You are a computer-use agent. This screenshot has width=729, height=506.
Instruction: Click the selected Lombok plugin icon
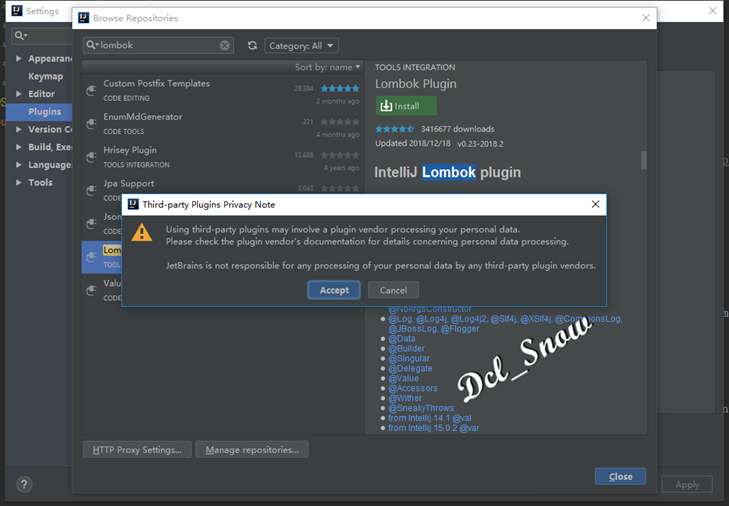pyautogui.click(x=92, y=257)
